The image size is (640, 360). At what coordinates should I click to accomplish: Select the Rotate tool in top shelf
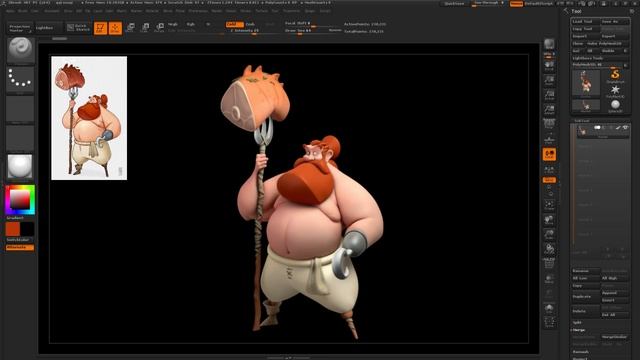point(160,28)
